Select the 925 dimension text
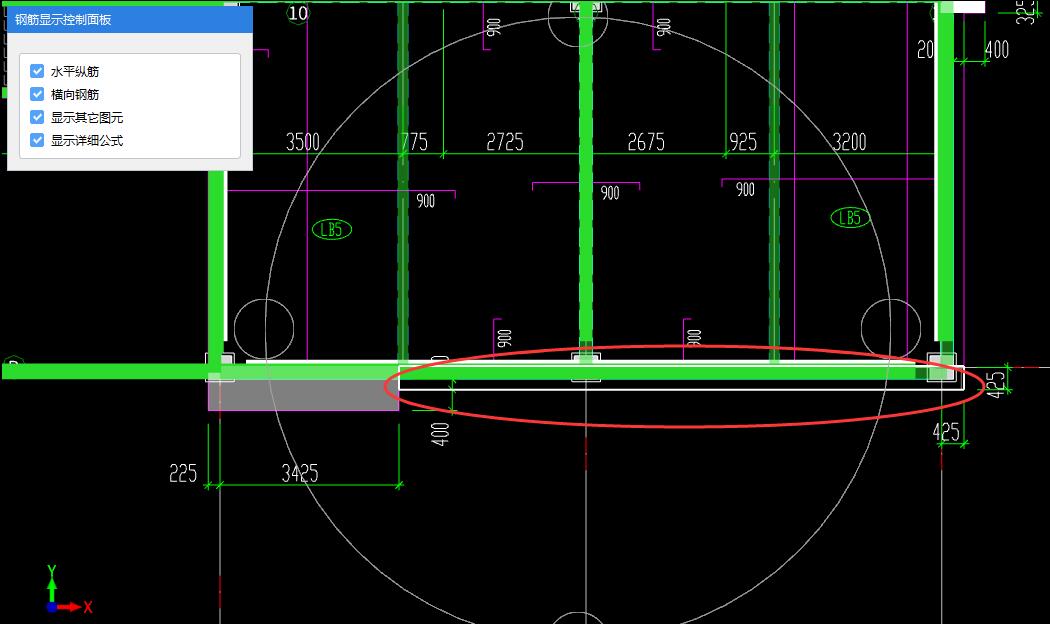Image resolution: width=1050 pixels, height=624 pixels. tap(743, 142)
